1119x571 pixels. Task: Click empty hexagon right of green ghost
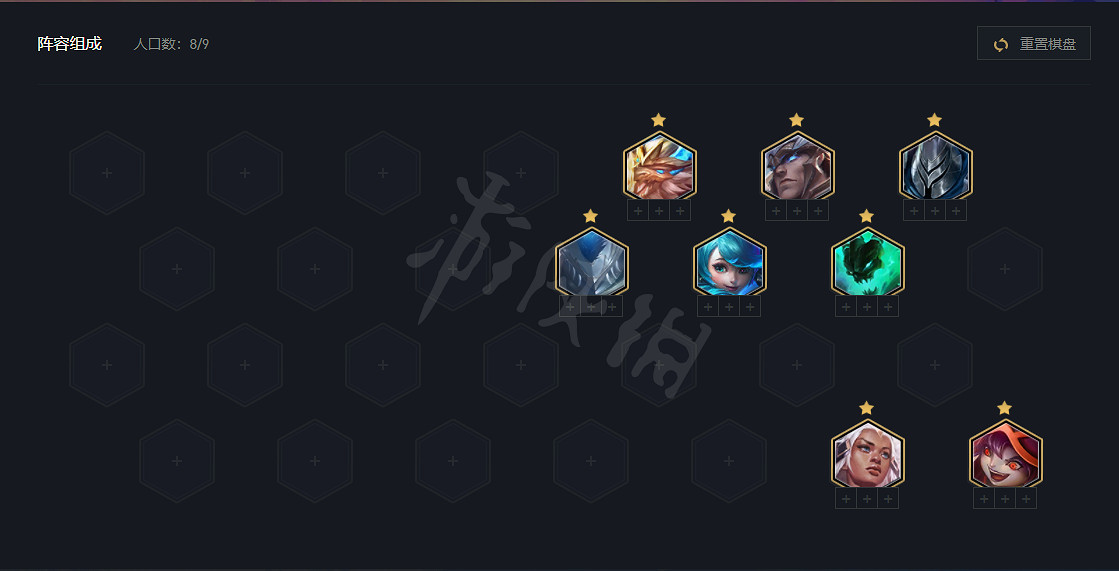click(1005, 269)
